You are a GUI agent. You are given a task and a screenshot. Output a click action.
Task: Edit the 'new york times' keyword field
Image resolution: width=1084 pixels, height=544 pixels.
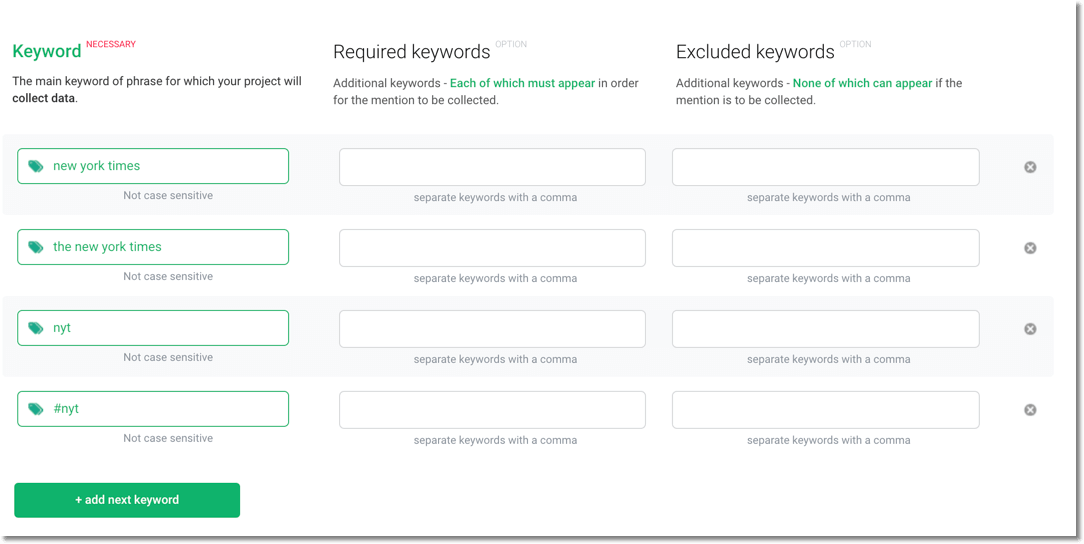click(153, 166)
